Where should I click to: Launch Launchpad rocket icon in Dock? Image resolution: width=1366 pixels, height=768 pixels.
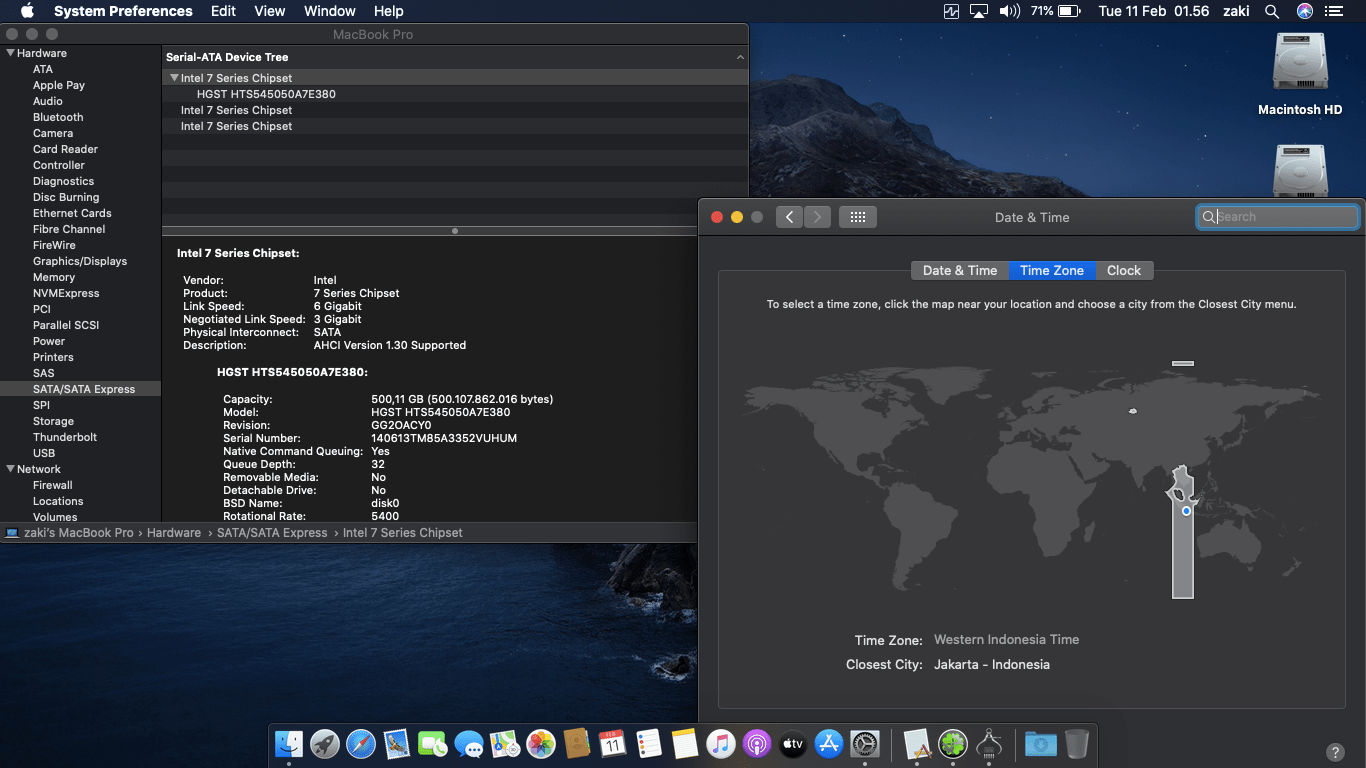point(325,743)
